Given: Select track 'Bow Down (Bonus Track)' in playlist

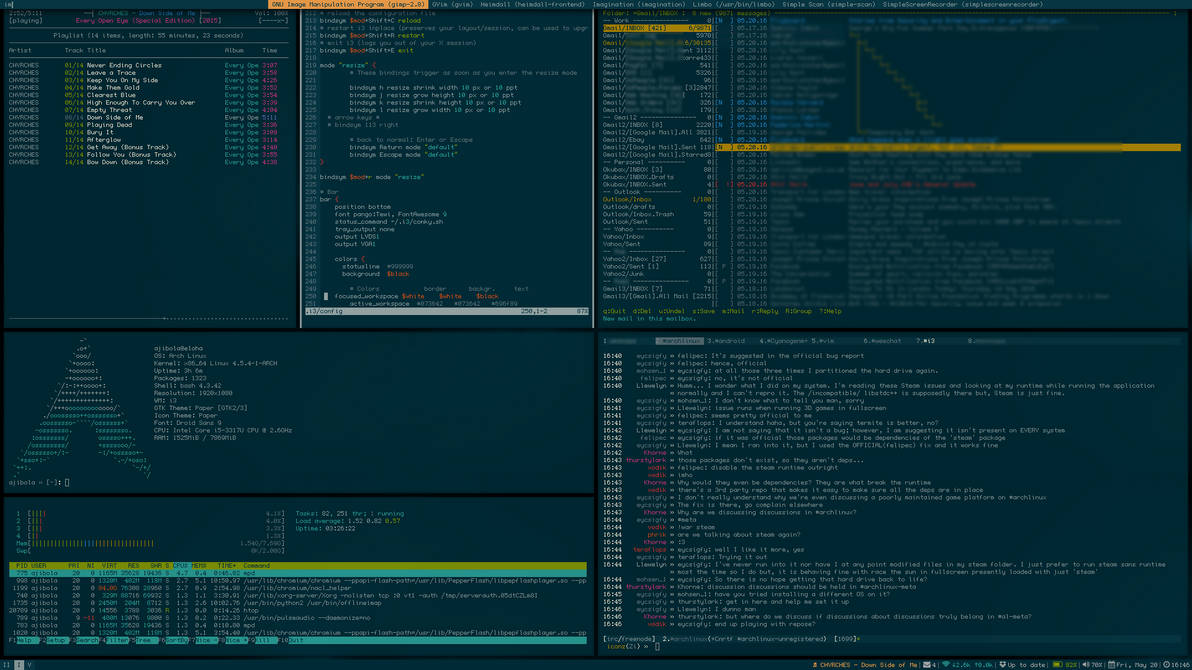Looking at the screenshot, I should click(144, 162).
